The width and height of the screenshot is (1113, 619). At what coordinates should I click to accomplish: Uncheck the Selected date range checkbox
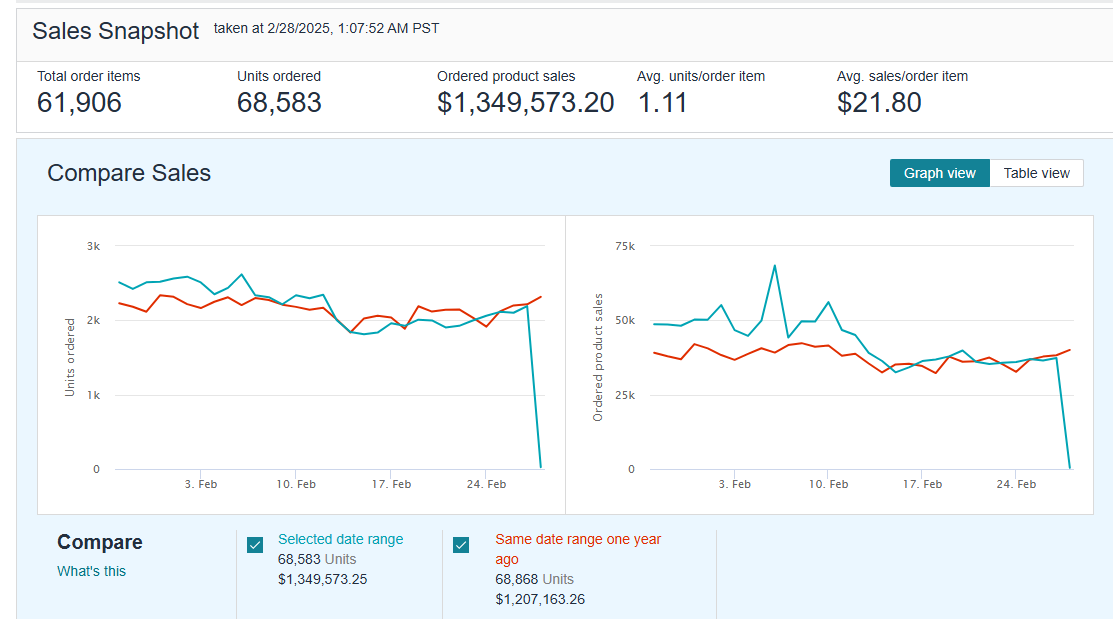(255, 545)
